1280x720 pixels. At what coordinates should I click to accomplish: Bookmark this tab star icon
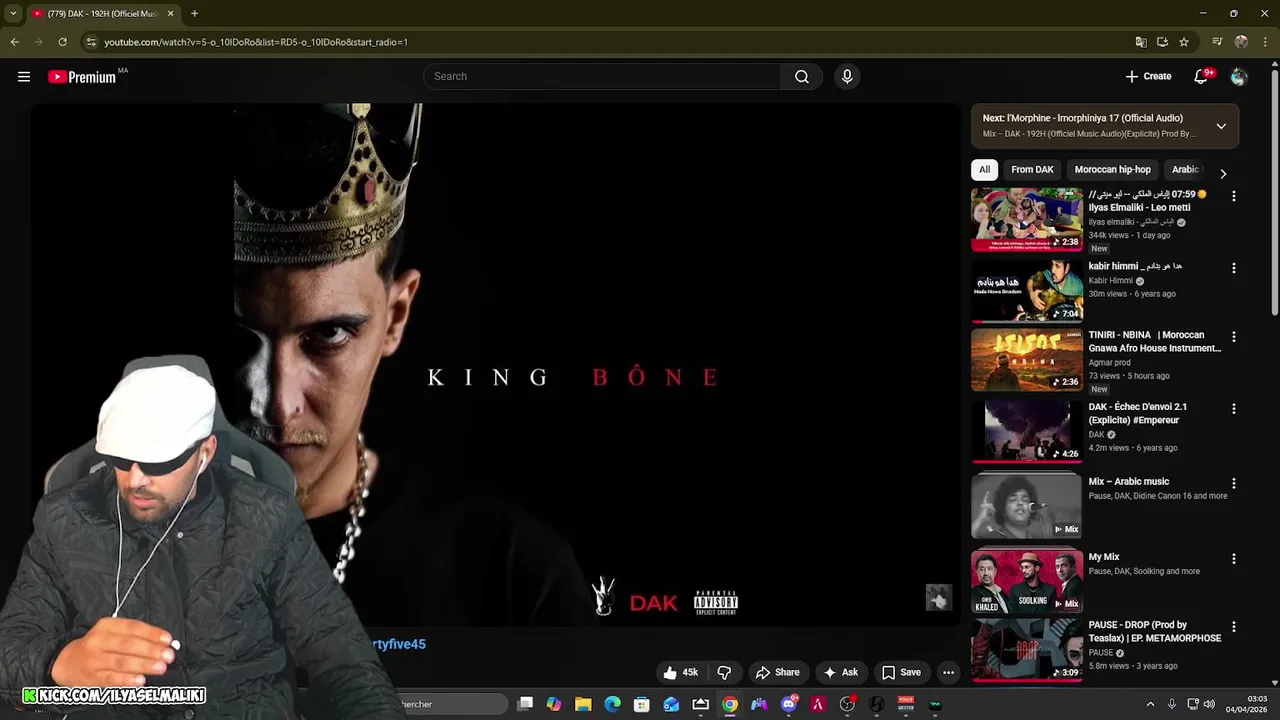point(1184,42)
